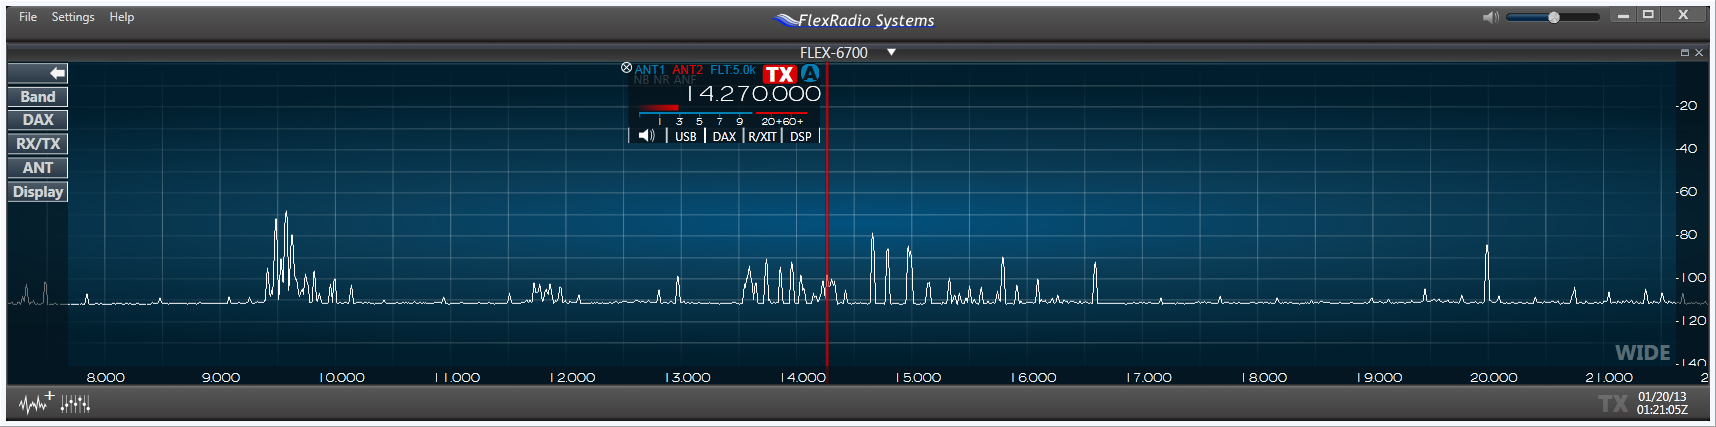Expand the slice DAX options
This screenshot has height=427, width=1716.
(x=724, y=136)
